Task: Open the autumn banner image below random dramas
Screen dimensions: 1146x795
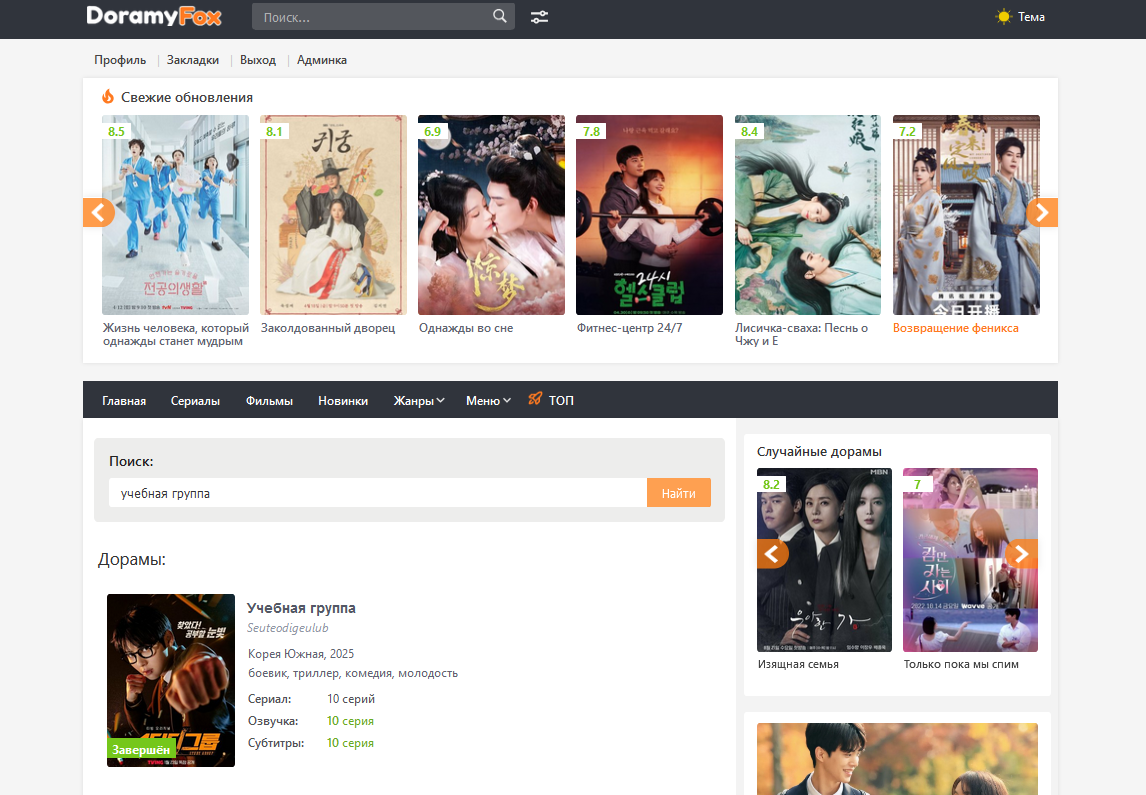Action: (898, 758)
